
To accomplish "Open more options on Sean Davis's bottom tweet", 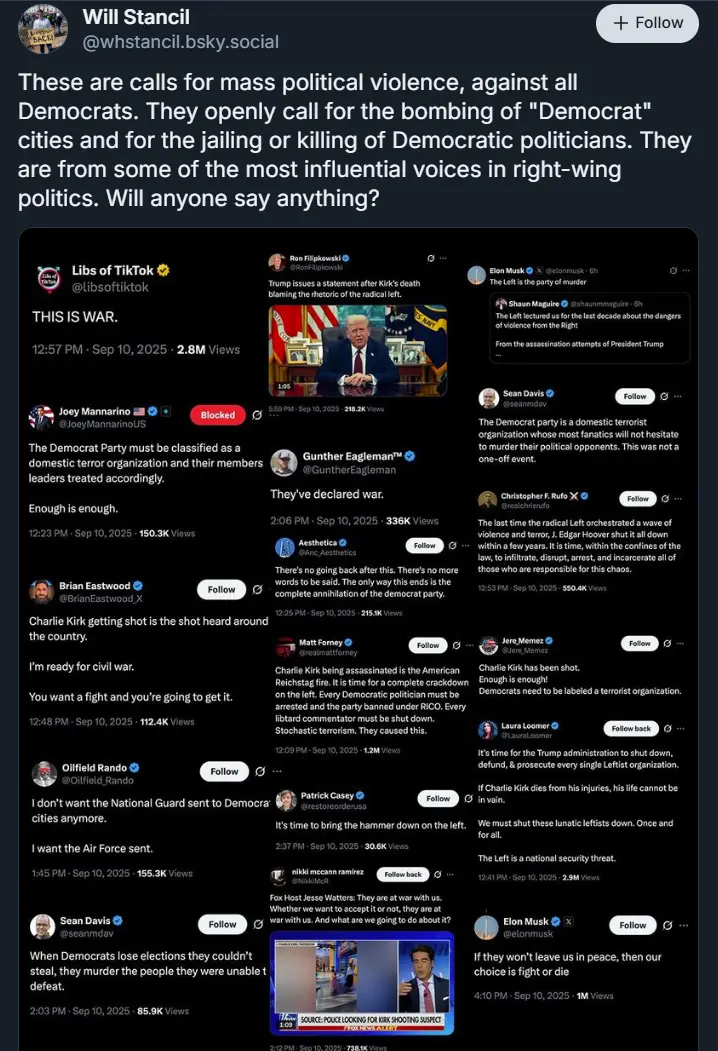I will click(x=277, y=925).
